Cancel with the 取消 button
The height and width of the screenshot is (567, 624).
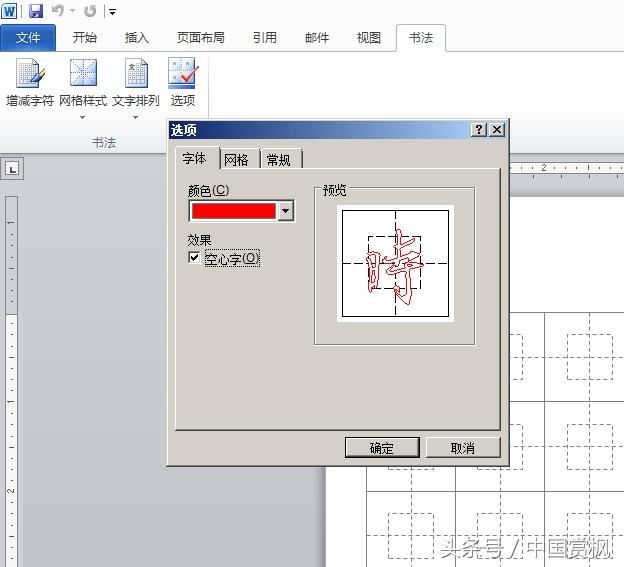click(463, 448)
